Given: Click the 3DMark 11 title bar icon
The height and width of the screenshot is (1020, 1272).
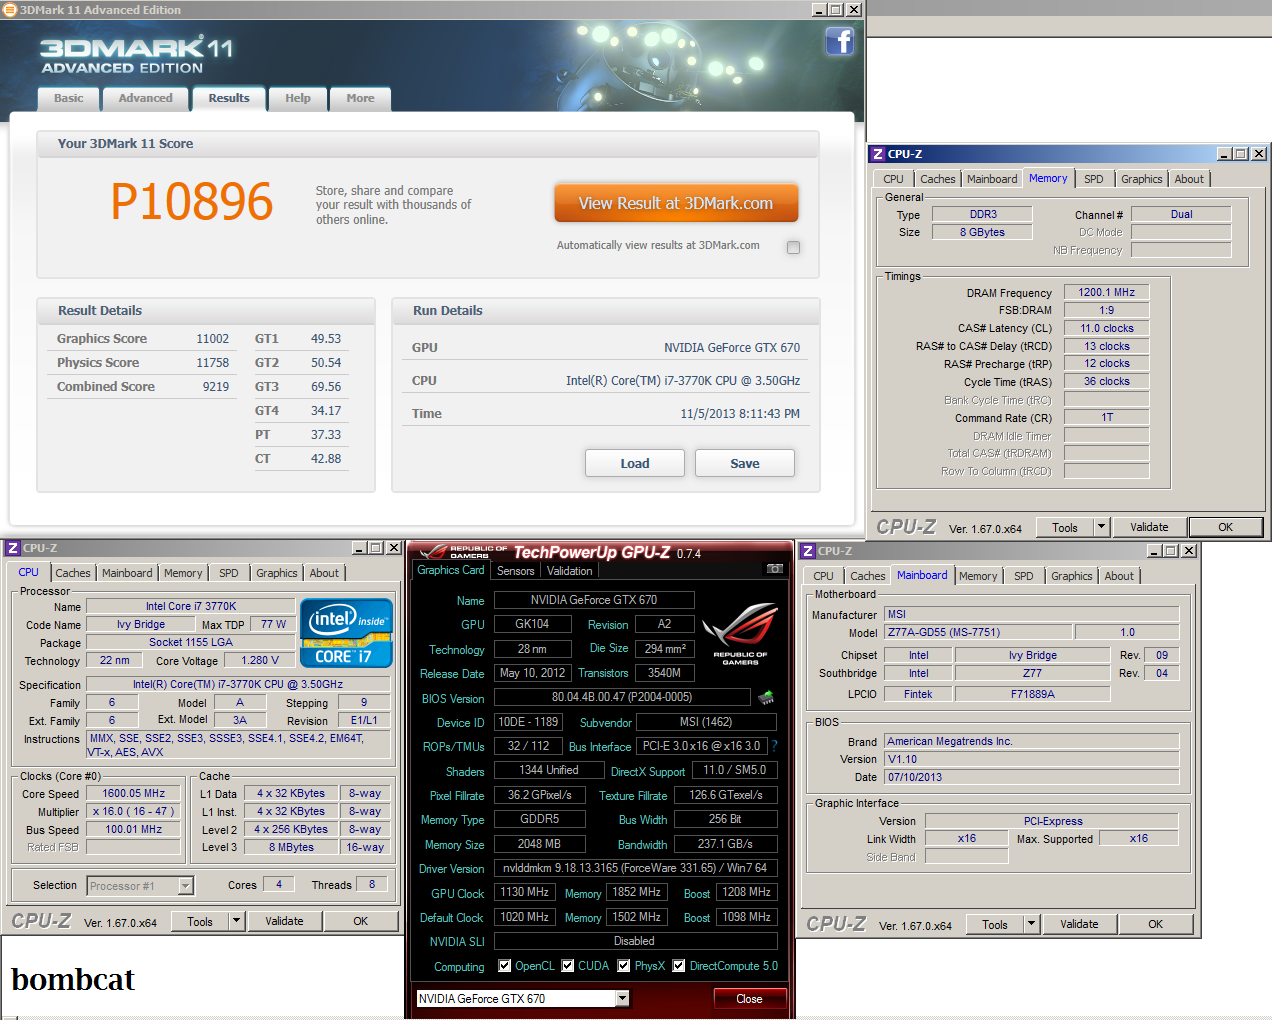Looking at the screenshot, I should point(10,10).
